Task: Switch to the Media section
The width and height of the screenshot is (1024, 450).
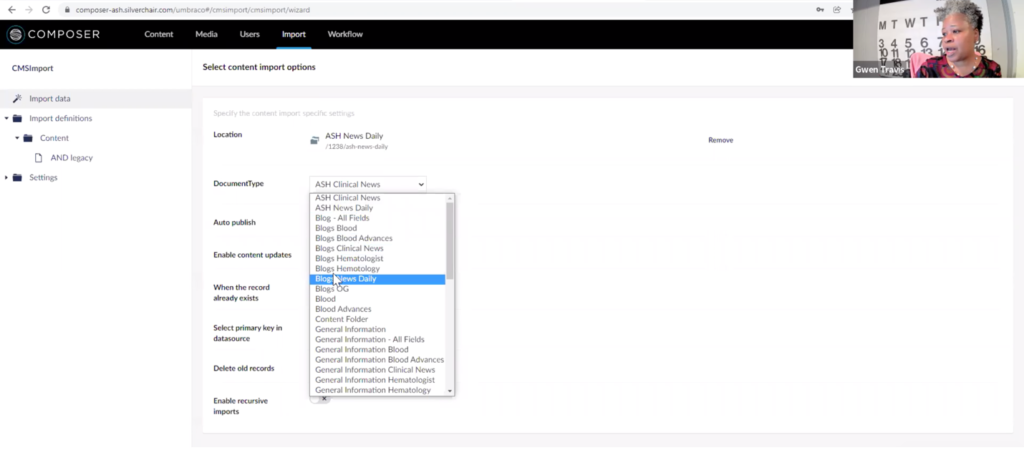Action: click(206, 35)
